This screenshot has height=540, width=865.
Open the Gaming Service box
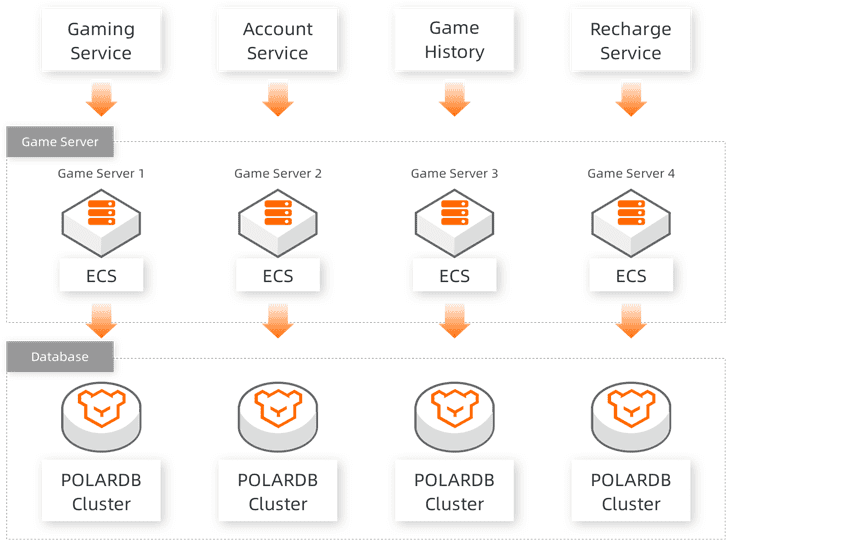[102, 40]
